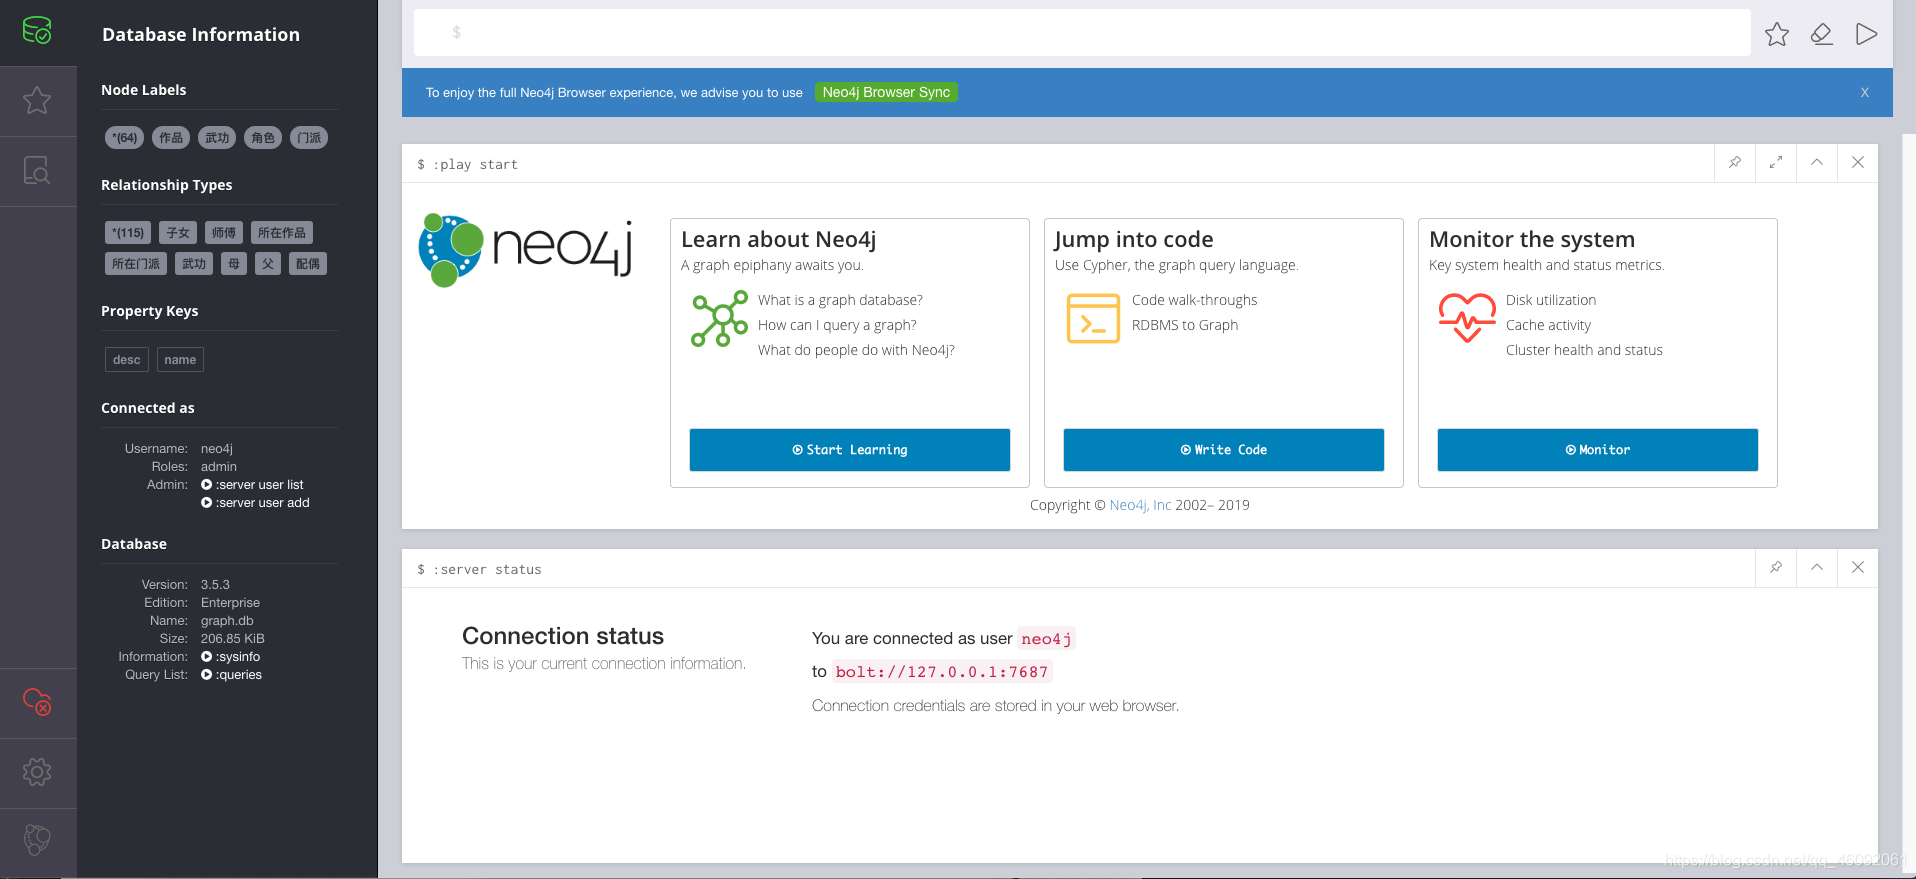Run the ':queries' query list command
This screenshot has width=1916, height=879.
[x=232, y=675]
